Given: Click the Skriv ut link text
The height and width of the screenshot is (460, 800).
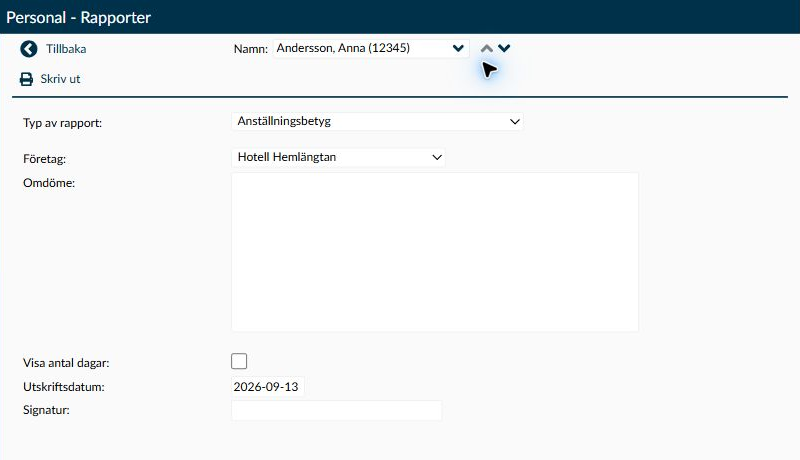Looking at the screenshot, I should pos(60,79).
